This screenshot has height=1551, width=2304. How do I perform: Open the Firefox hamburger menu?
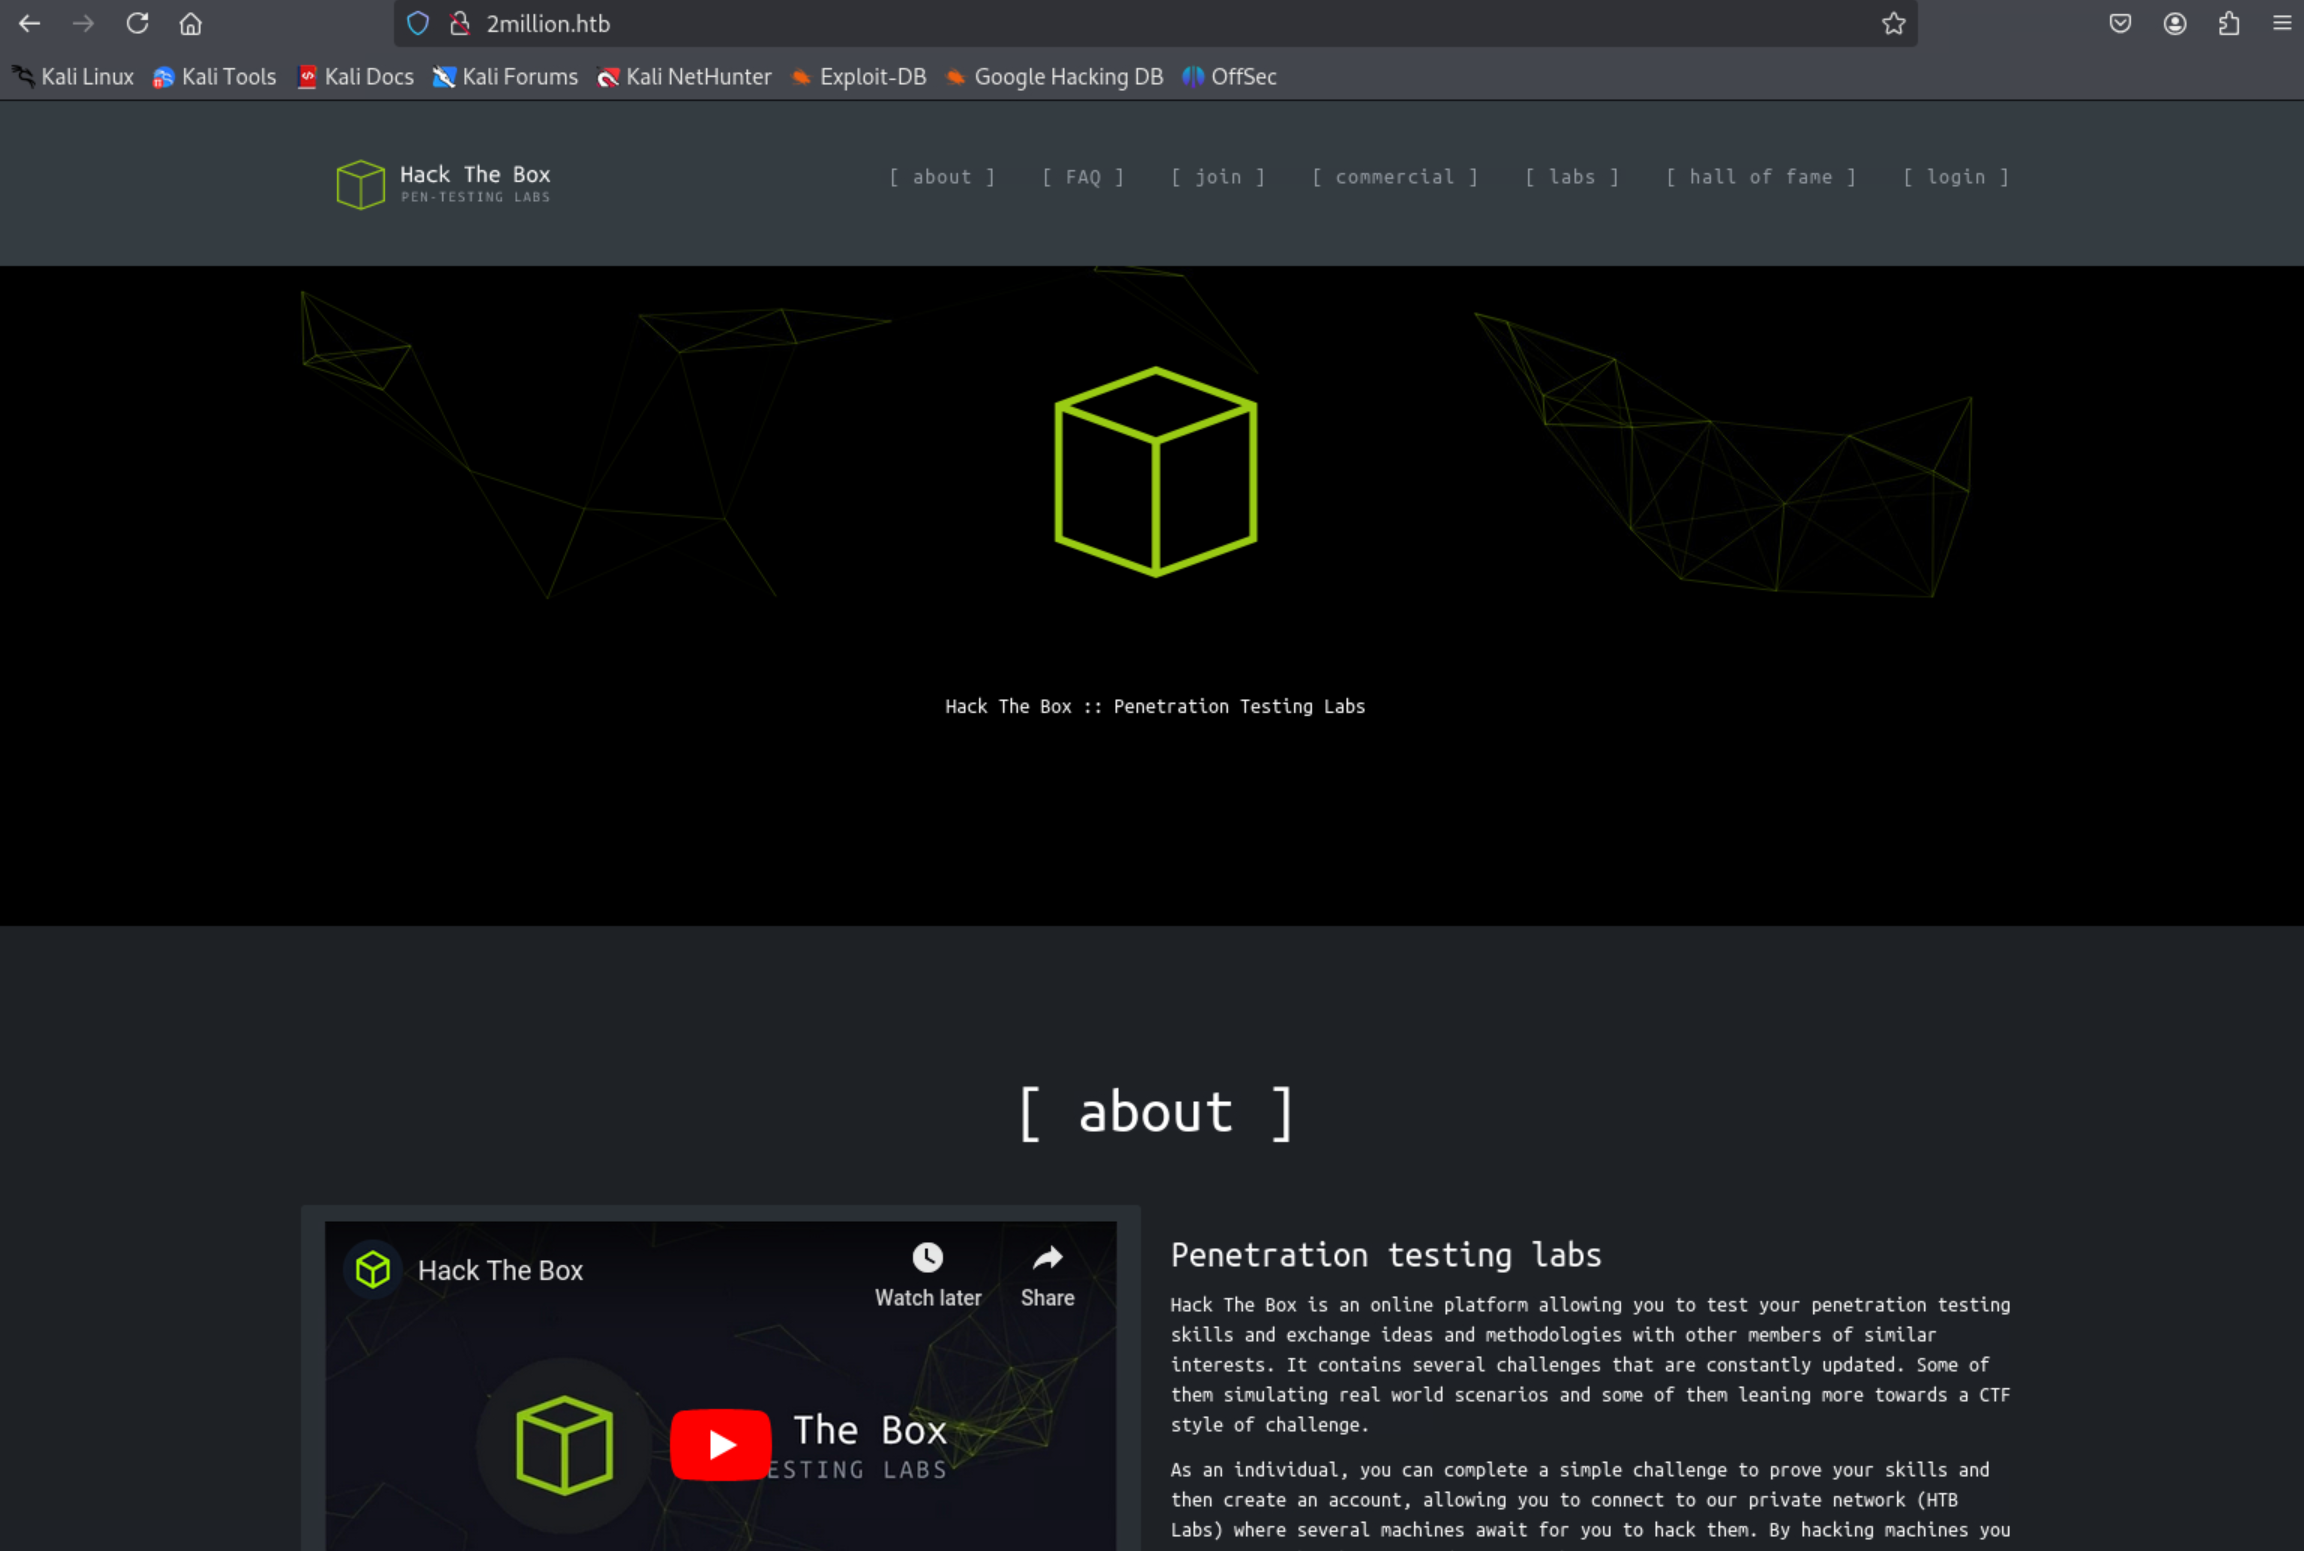2282,24
